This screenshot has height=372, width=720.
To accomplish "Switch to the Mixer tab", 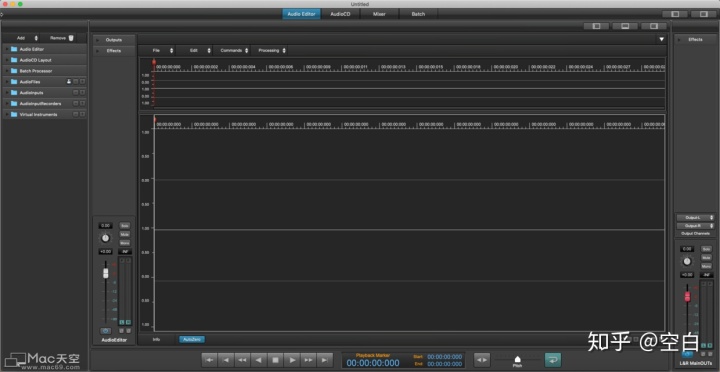I will (x=379, y=14).
